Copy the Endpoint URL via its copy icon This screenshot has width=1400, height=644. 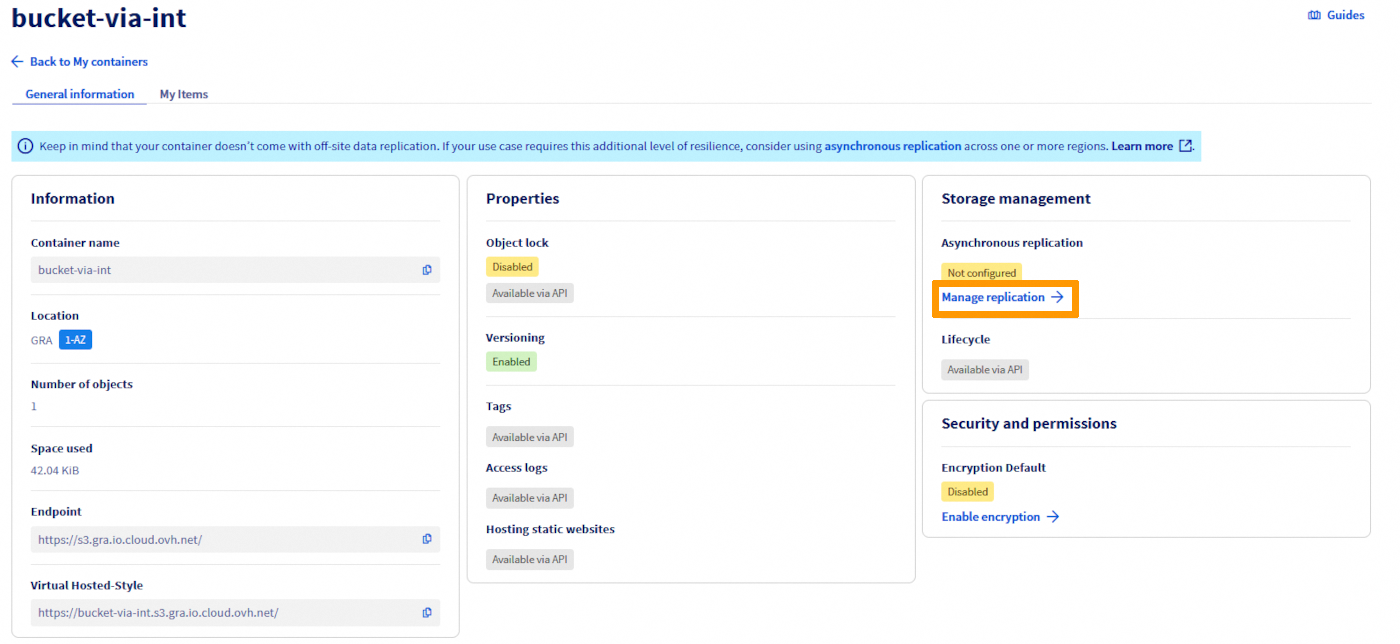coord(427,538)
